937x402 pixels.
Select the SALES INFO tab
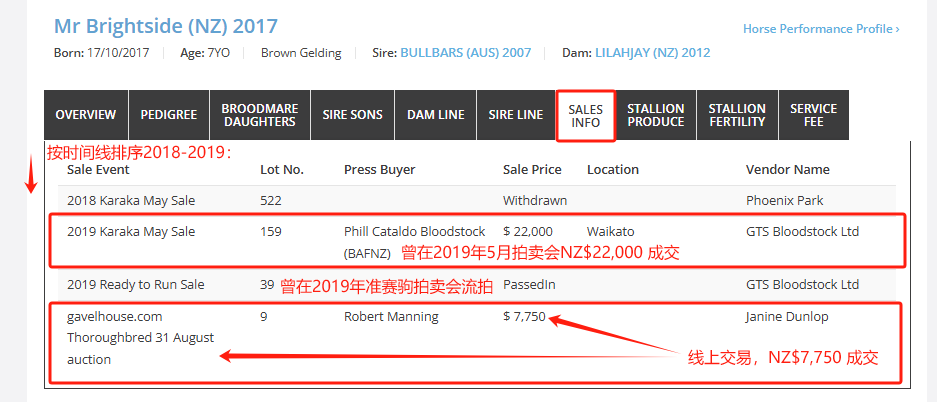586,116
